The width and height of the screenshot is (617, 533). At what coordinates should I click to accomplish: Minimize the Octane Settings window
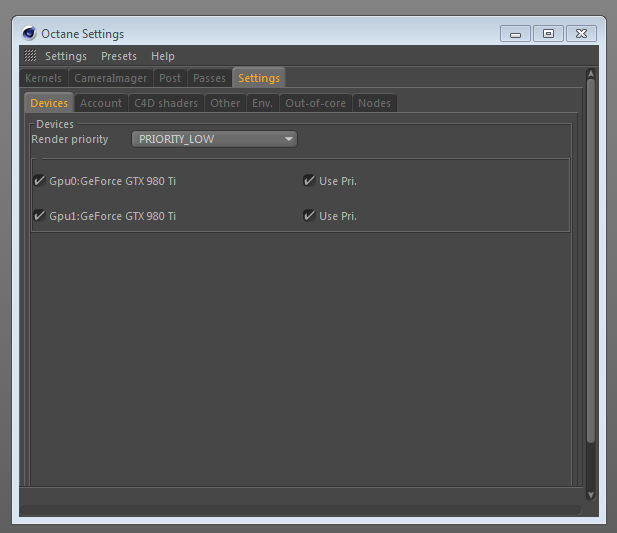click(515, 34)
